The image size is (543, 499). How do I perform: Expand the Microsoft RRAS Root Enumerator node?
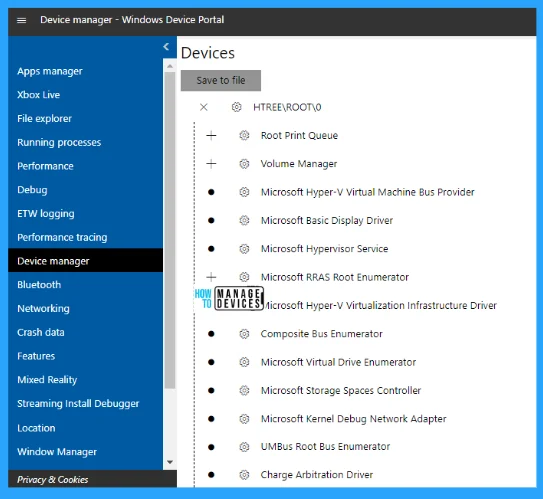point(211,277)
